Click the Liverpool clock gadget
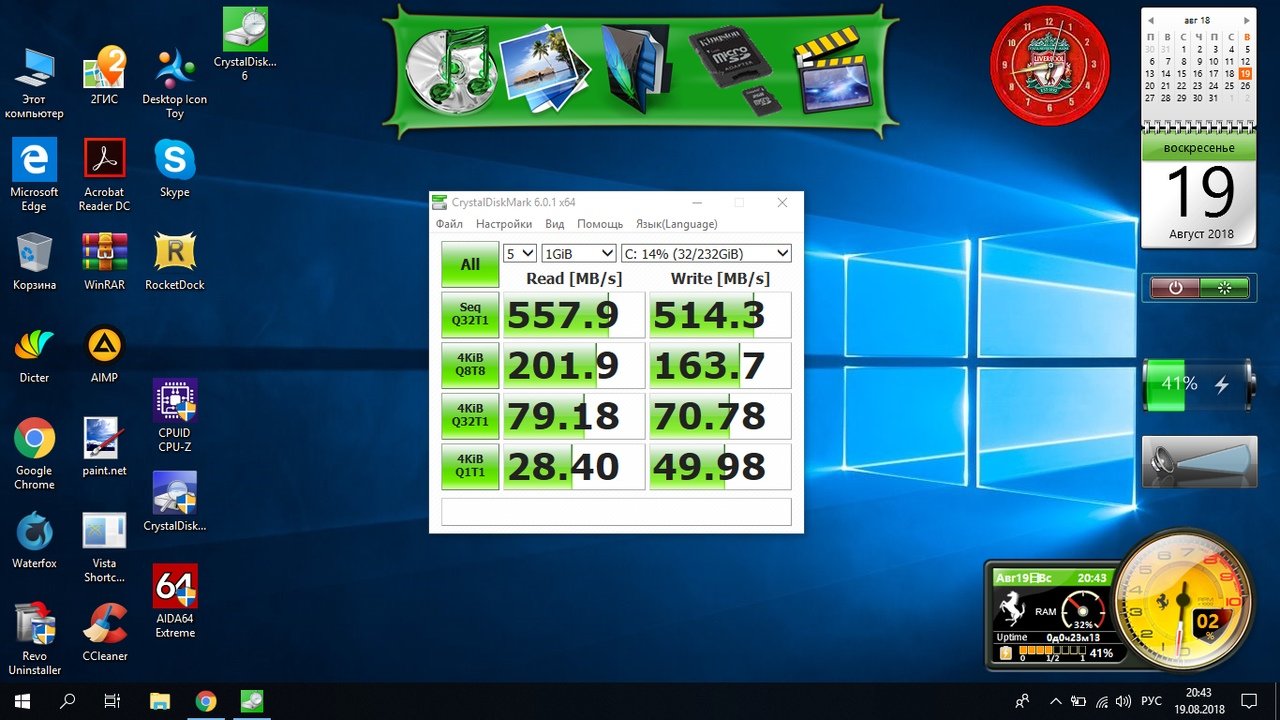The height and width of the screenshot is (720, 1280). (x=1049, y=64)
